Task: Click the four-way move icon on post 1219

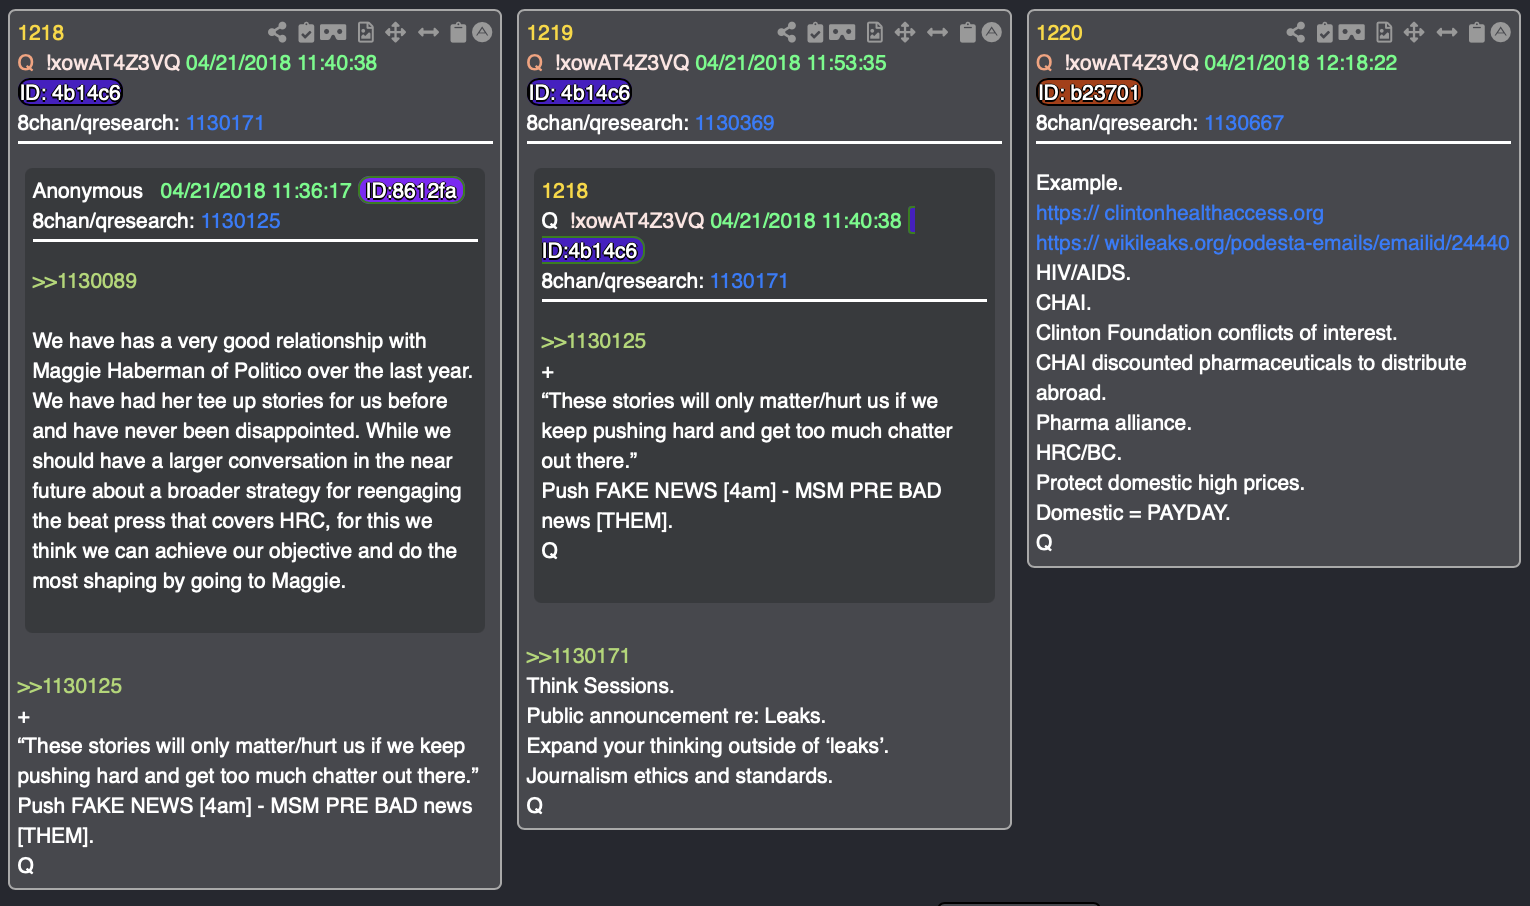Action: click(905, 32)
